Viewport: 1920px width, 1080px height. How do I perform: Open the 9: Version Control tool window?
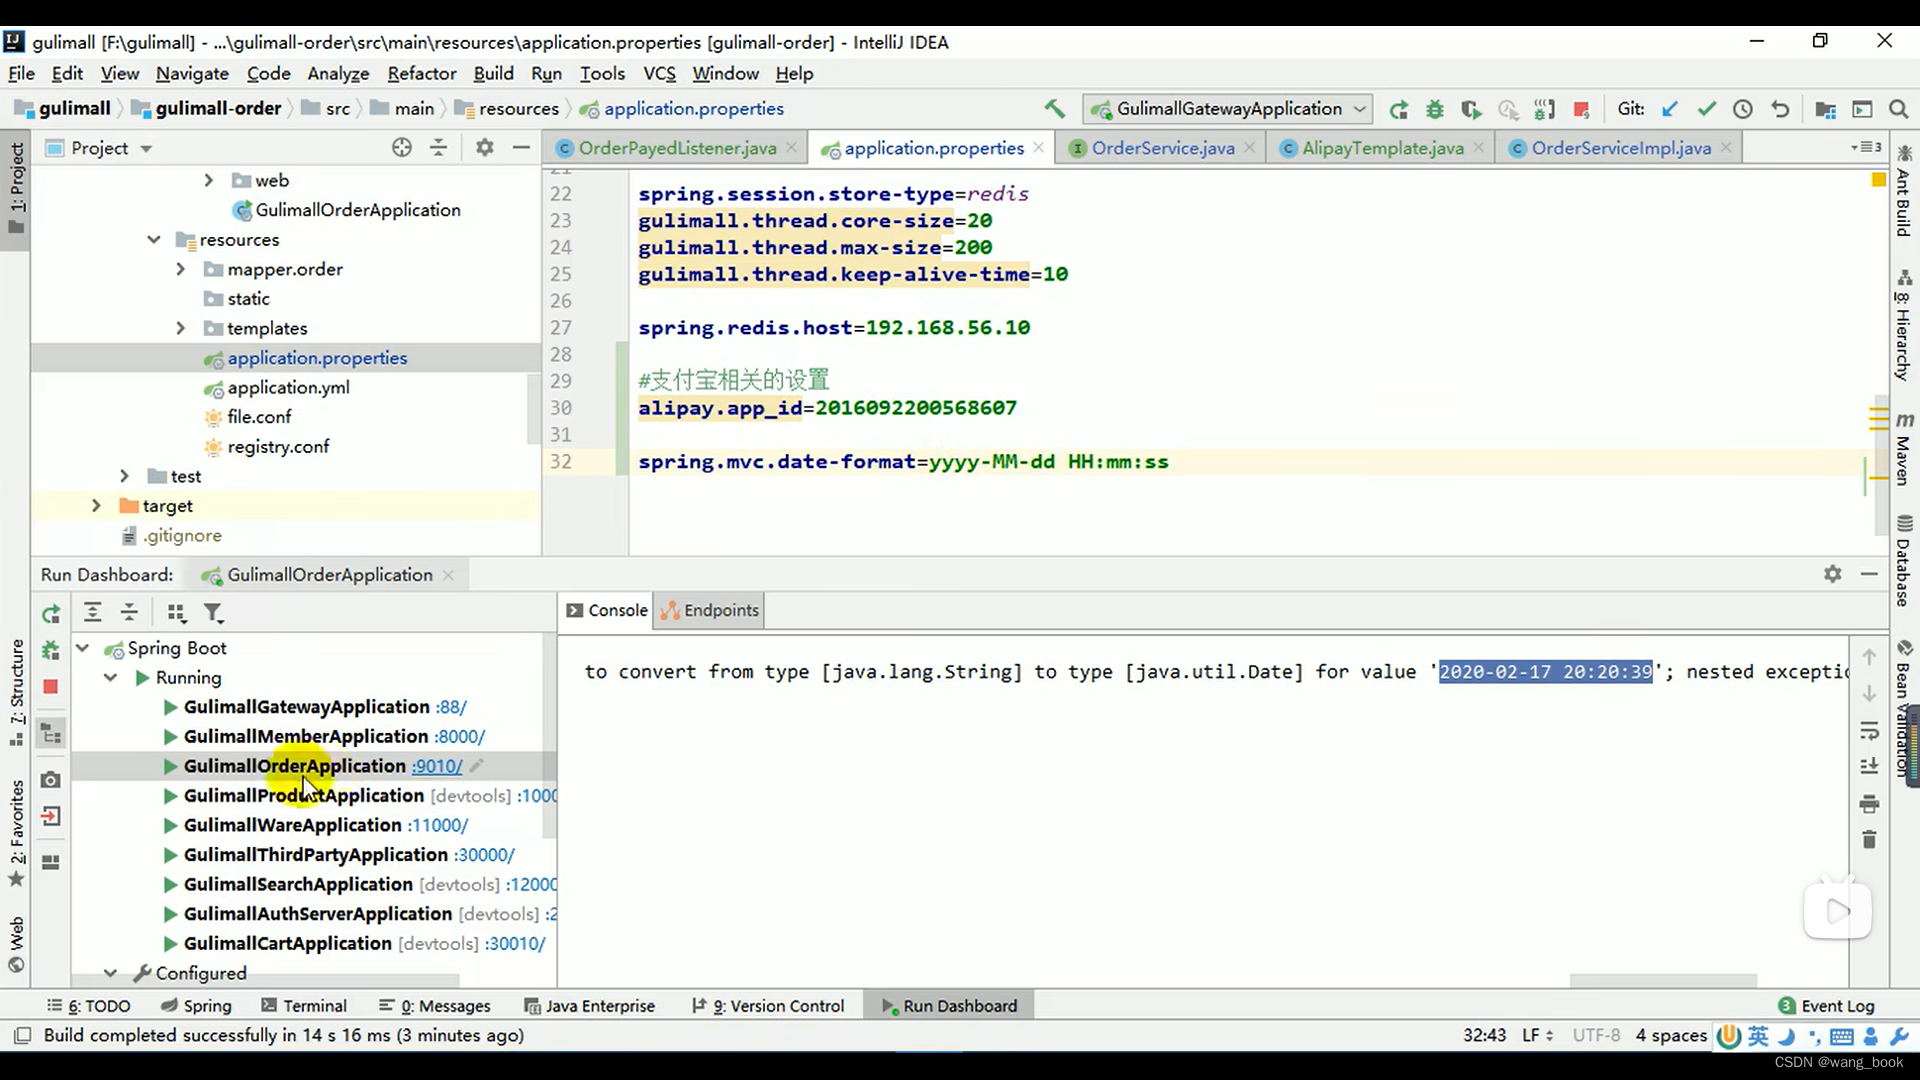[768, 1006]
